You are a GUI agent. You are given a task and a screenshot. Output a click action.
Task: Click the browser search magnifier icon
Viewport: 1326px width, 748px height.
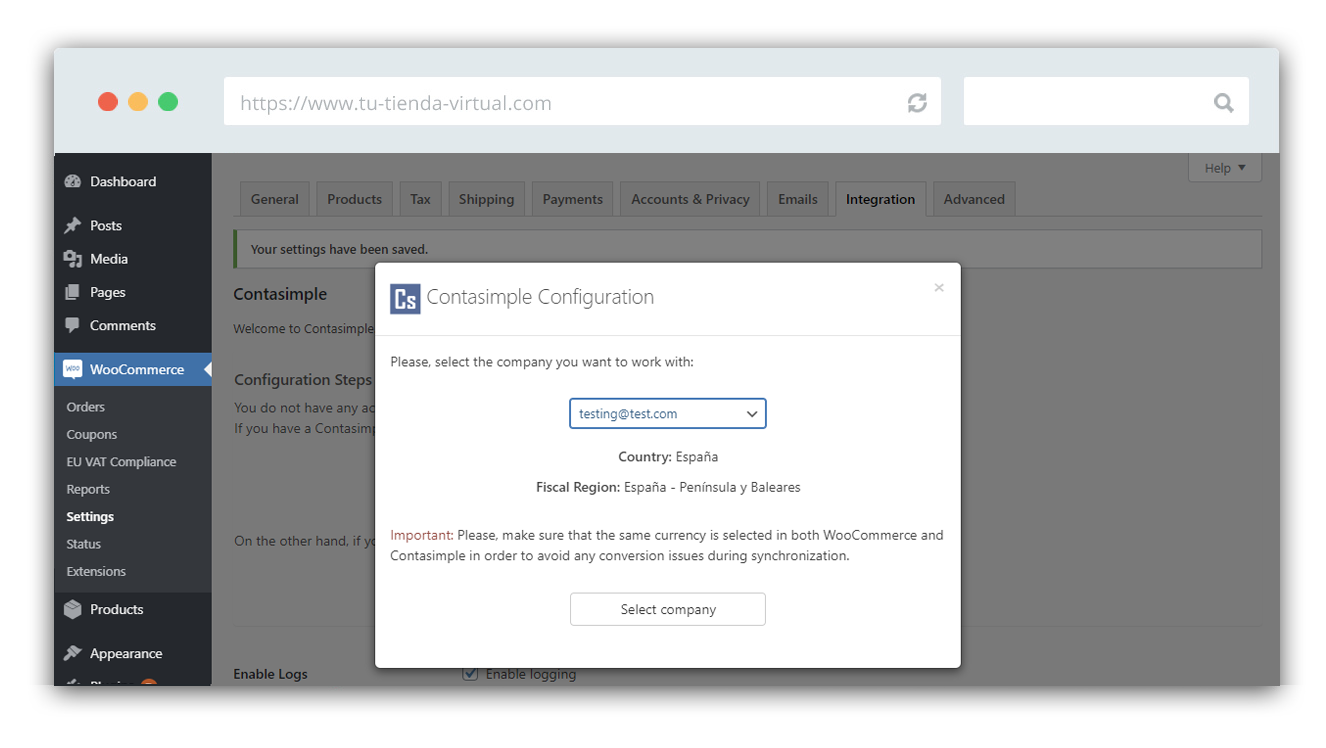coord(1223,102)
